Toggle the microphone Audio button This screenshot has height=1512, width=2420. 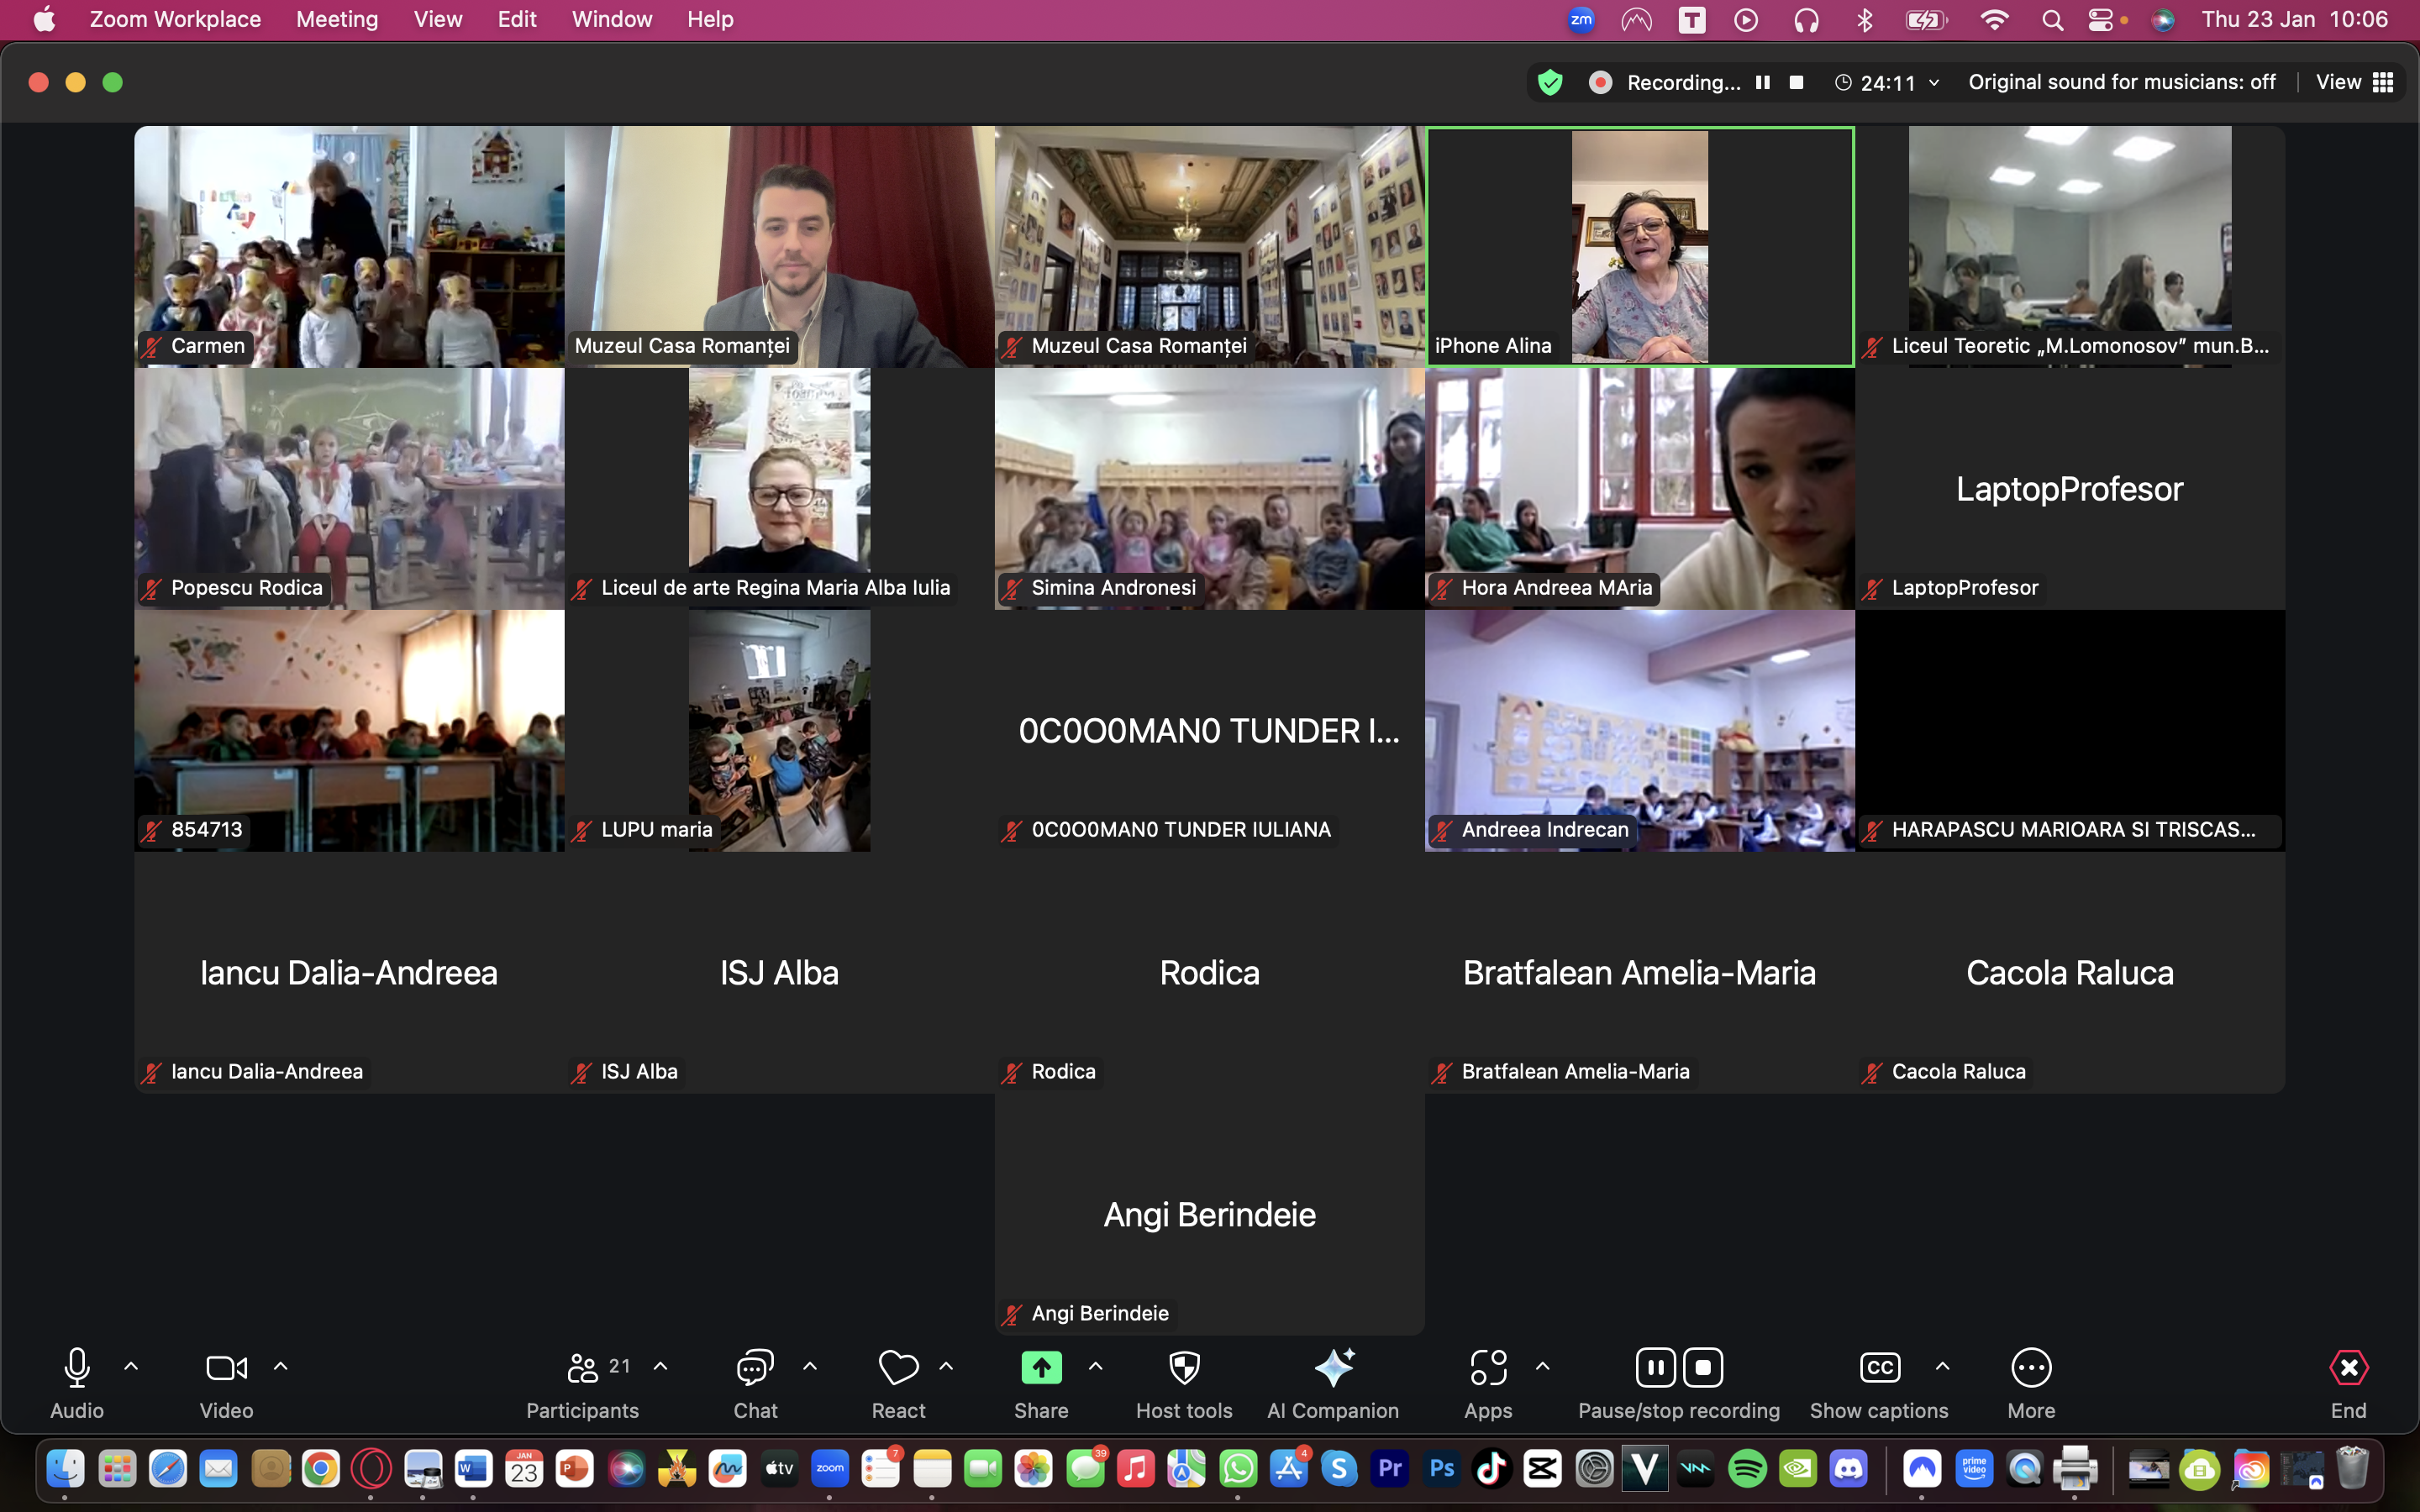pyautogui.click(x=77, y=1368)
